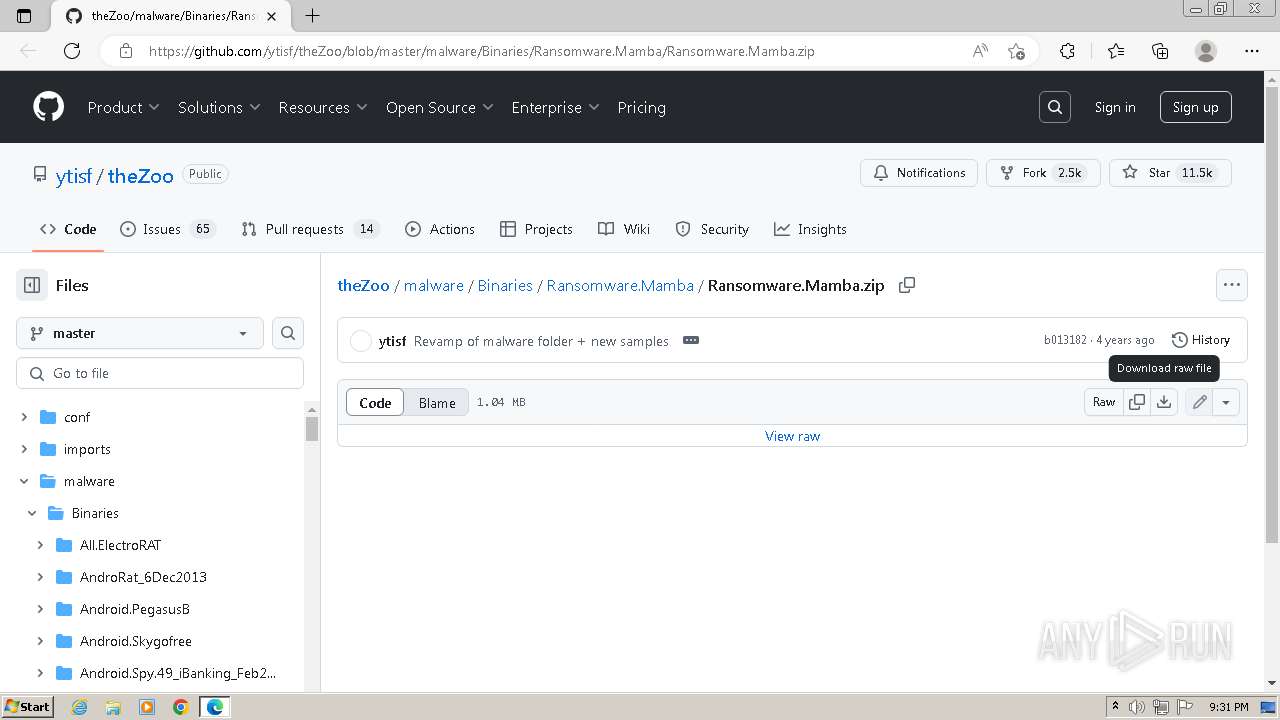The image size is (1280, 720).
Task: Expand the Solutions menu
Action: tap(219, 107)
